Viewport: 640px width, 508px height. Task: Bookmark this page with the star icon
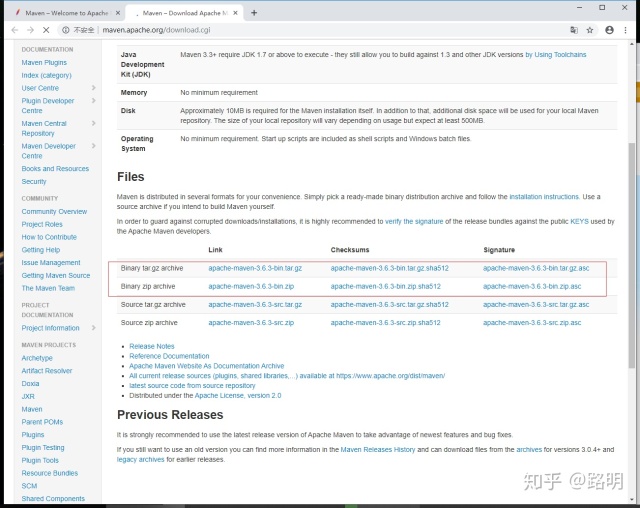click(590, 30)
